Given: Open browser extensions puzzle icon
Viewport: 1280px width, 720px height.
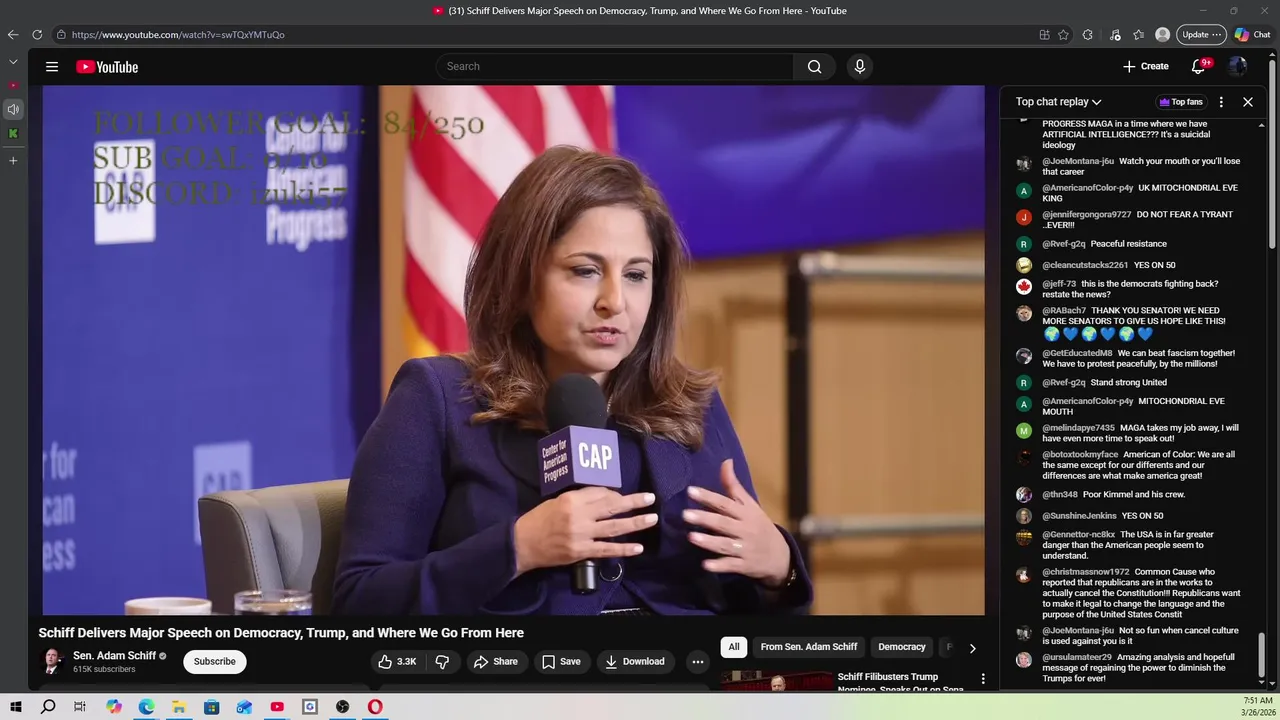Looking at the screenshot, I should (x=1088, y=35).
